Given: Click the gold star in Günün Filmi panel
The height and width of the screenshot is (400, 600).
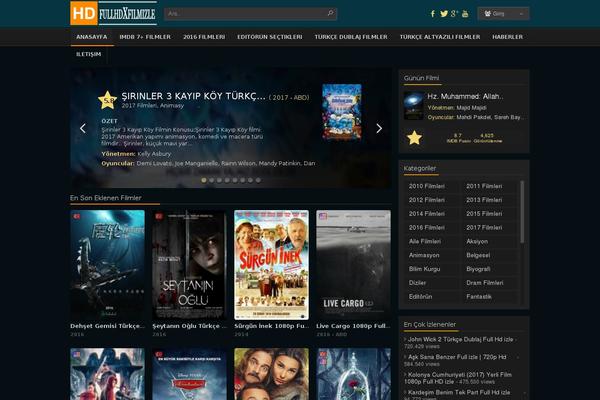Looking at the screenshot, I should click(x=414, y=138).
